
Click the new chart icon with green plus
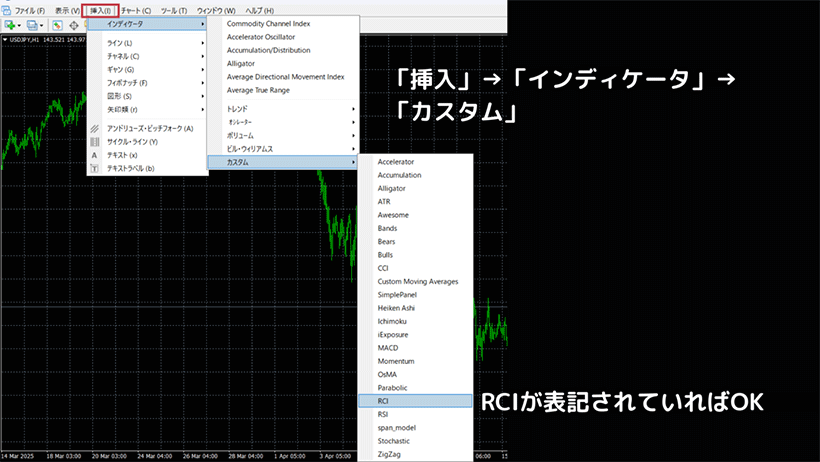(9, 25)
